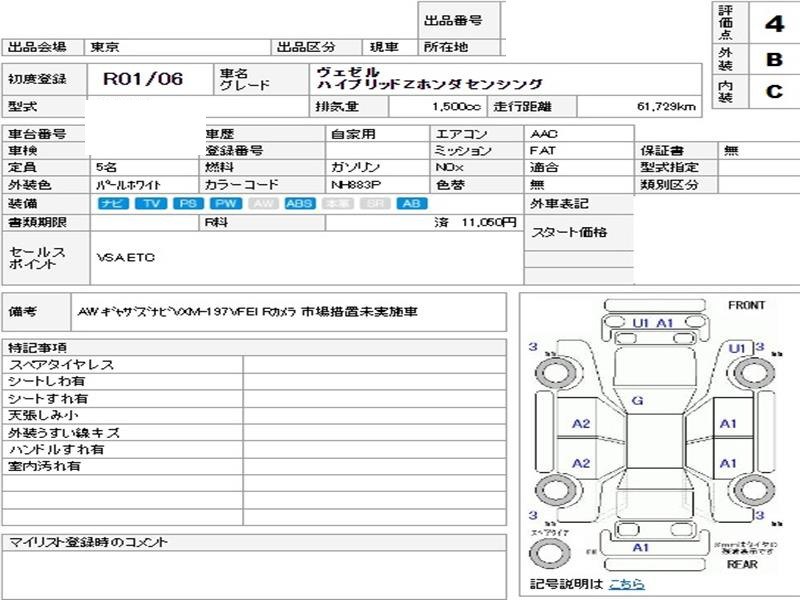The width and height of the screenshot is (800, 600).
Task: Click the 無 value beside 色替
Action: (x=537, y=185)
